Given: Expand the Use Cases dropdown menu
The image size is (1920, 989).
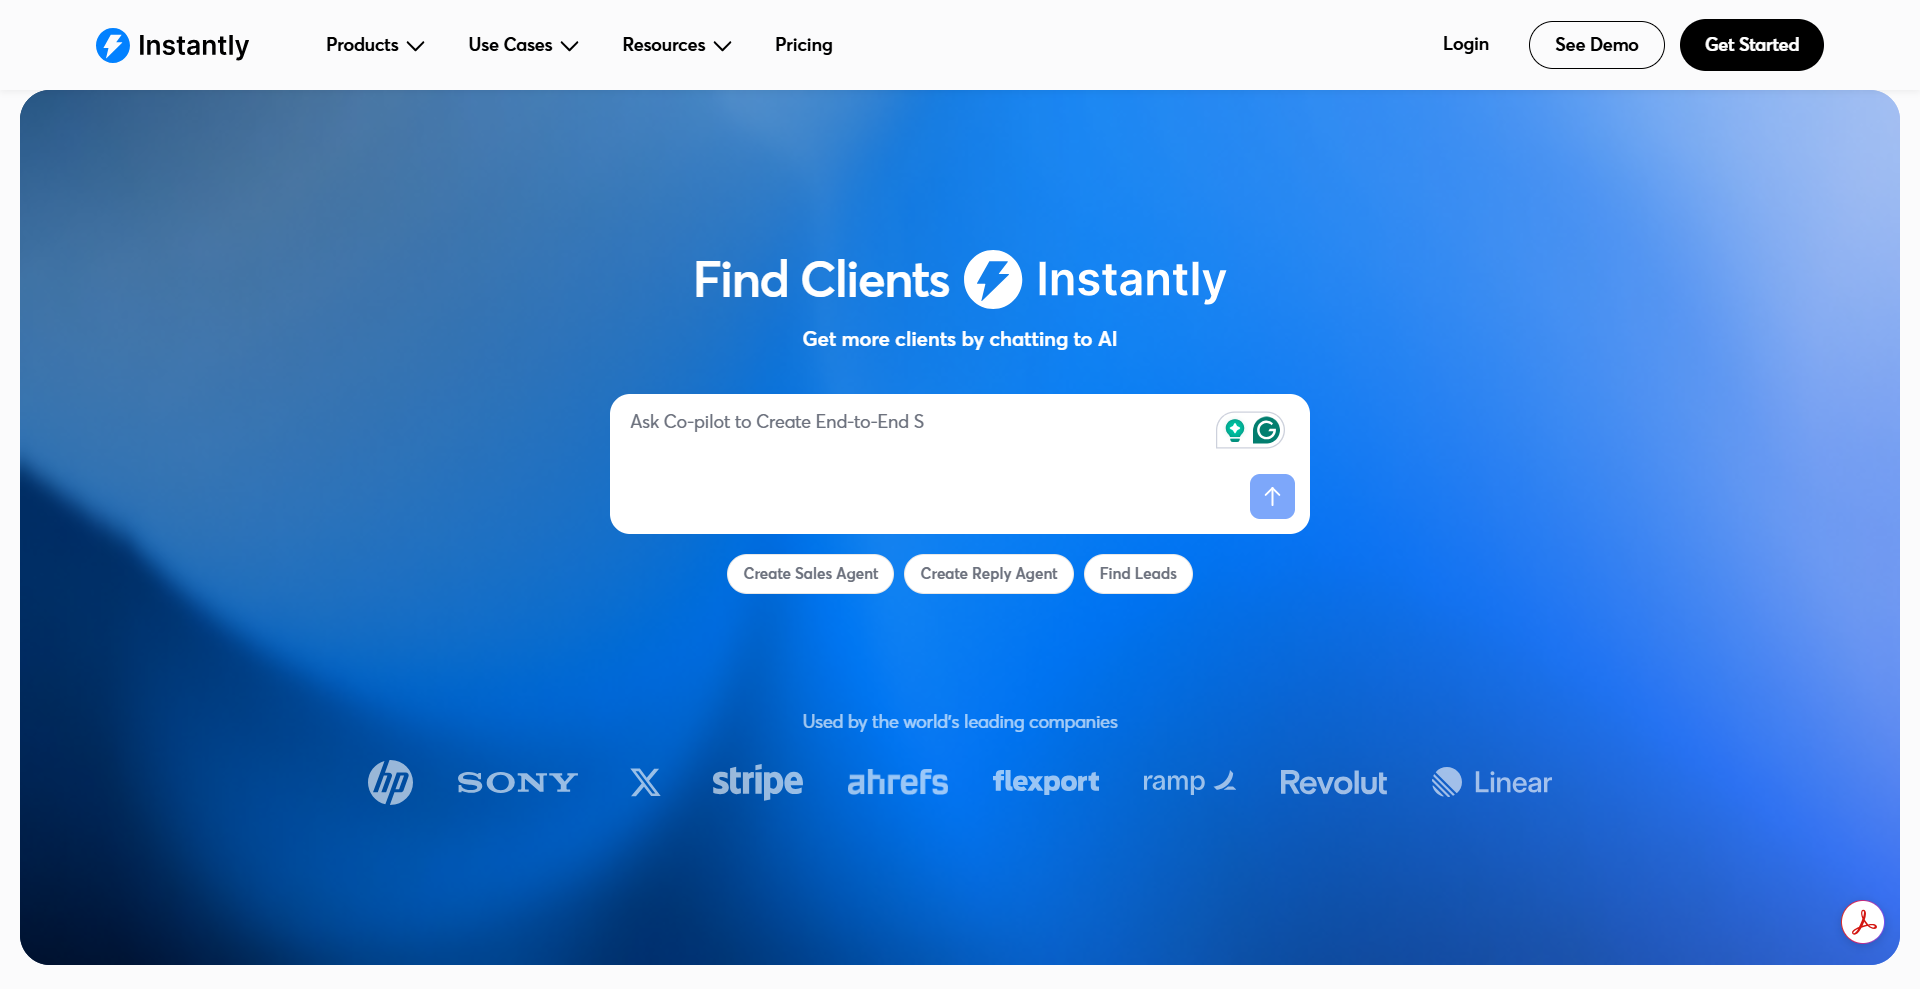Looking at the screenshot, I should pos(523,45).
